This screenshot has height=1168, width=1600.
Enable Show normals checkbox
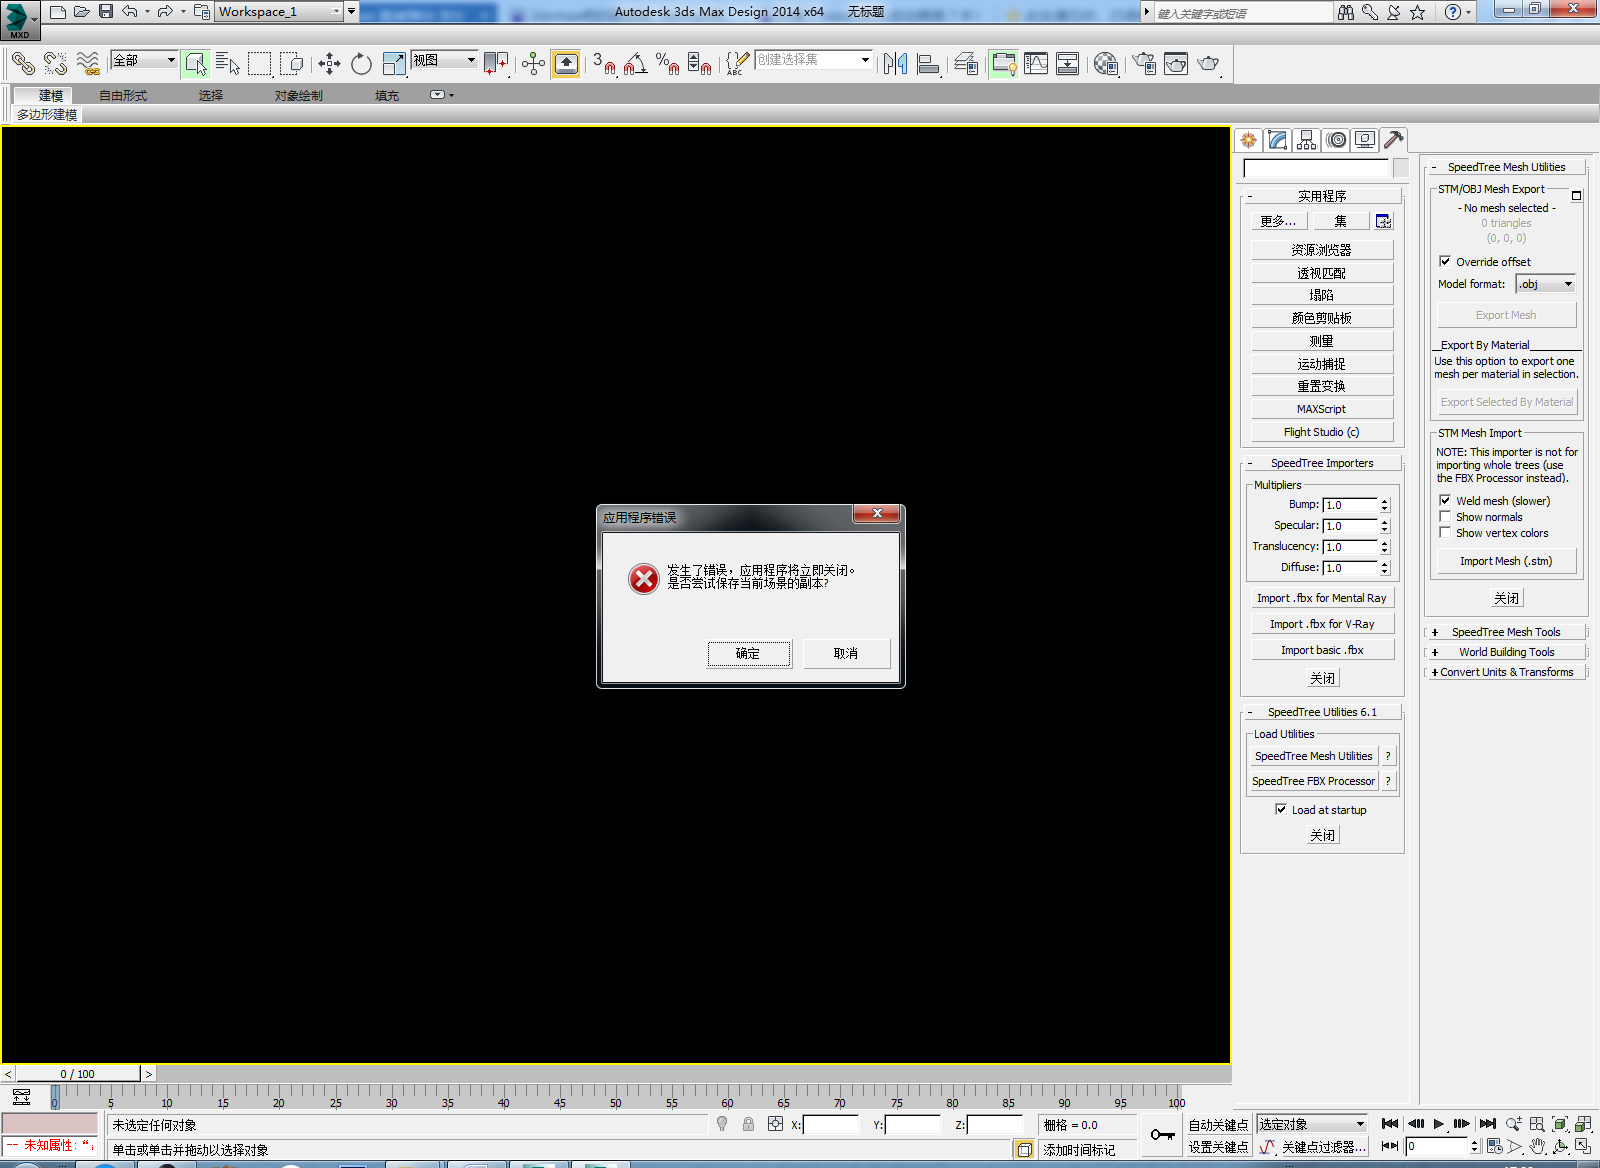(x=1445, y=516)
